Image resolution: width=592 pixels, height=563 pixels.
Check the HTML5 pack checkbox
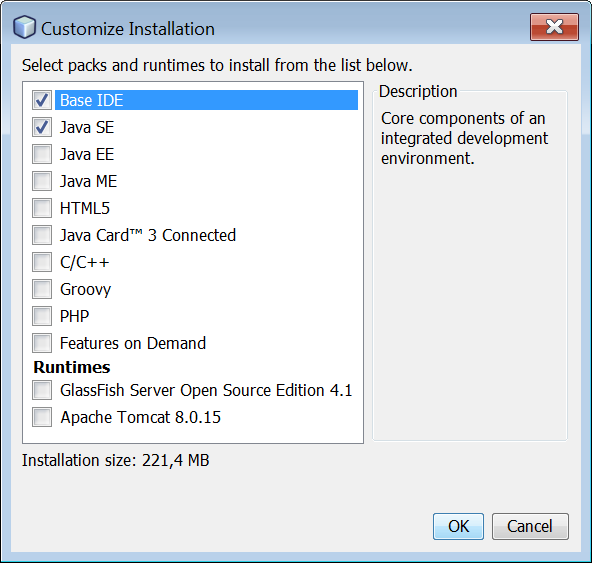42,208
